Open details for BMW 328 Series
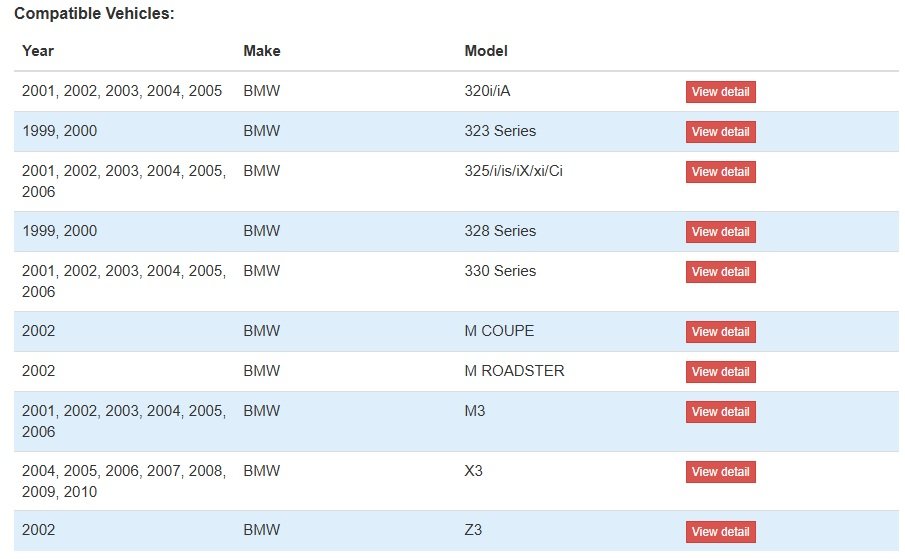Screen dimensions: 905x559 (x=720, y=232)
